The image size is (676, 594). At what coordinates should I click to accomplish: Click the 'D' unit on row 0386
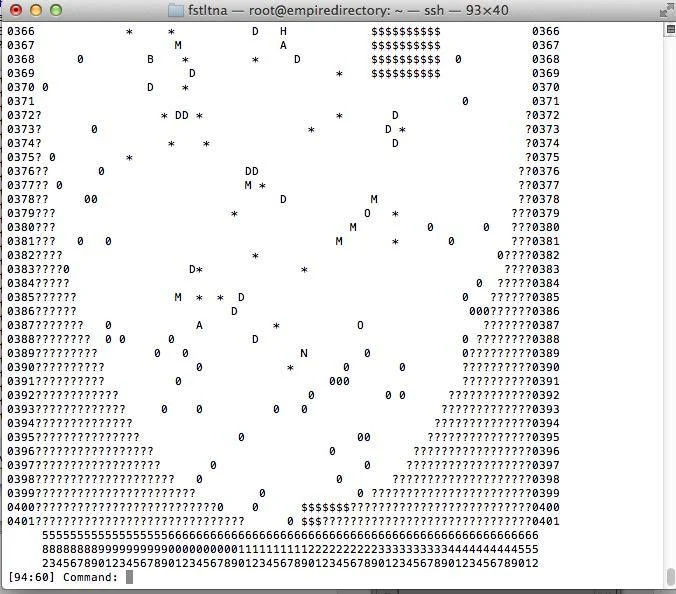click(234, 311)
